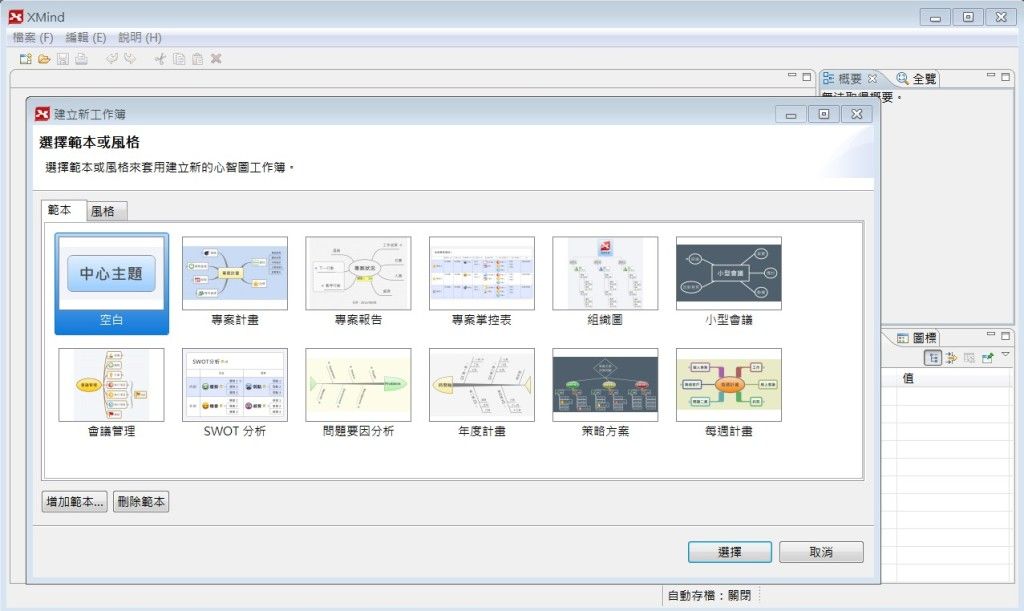Select the 圖標 panel tab
Screen dimensions: 1024x611
[x=917, y=337]
